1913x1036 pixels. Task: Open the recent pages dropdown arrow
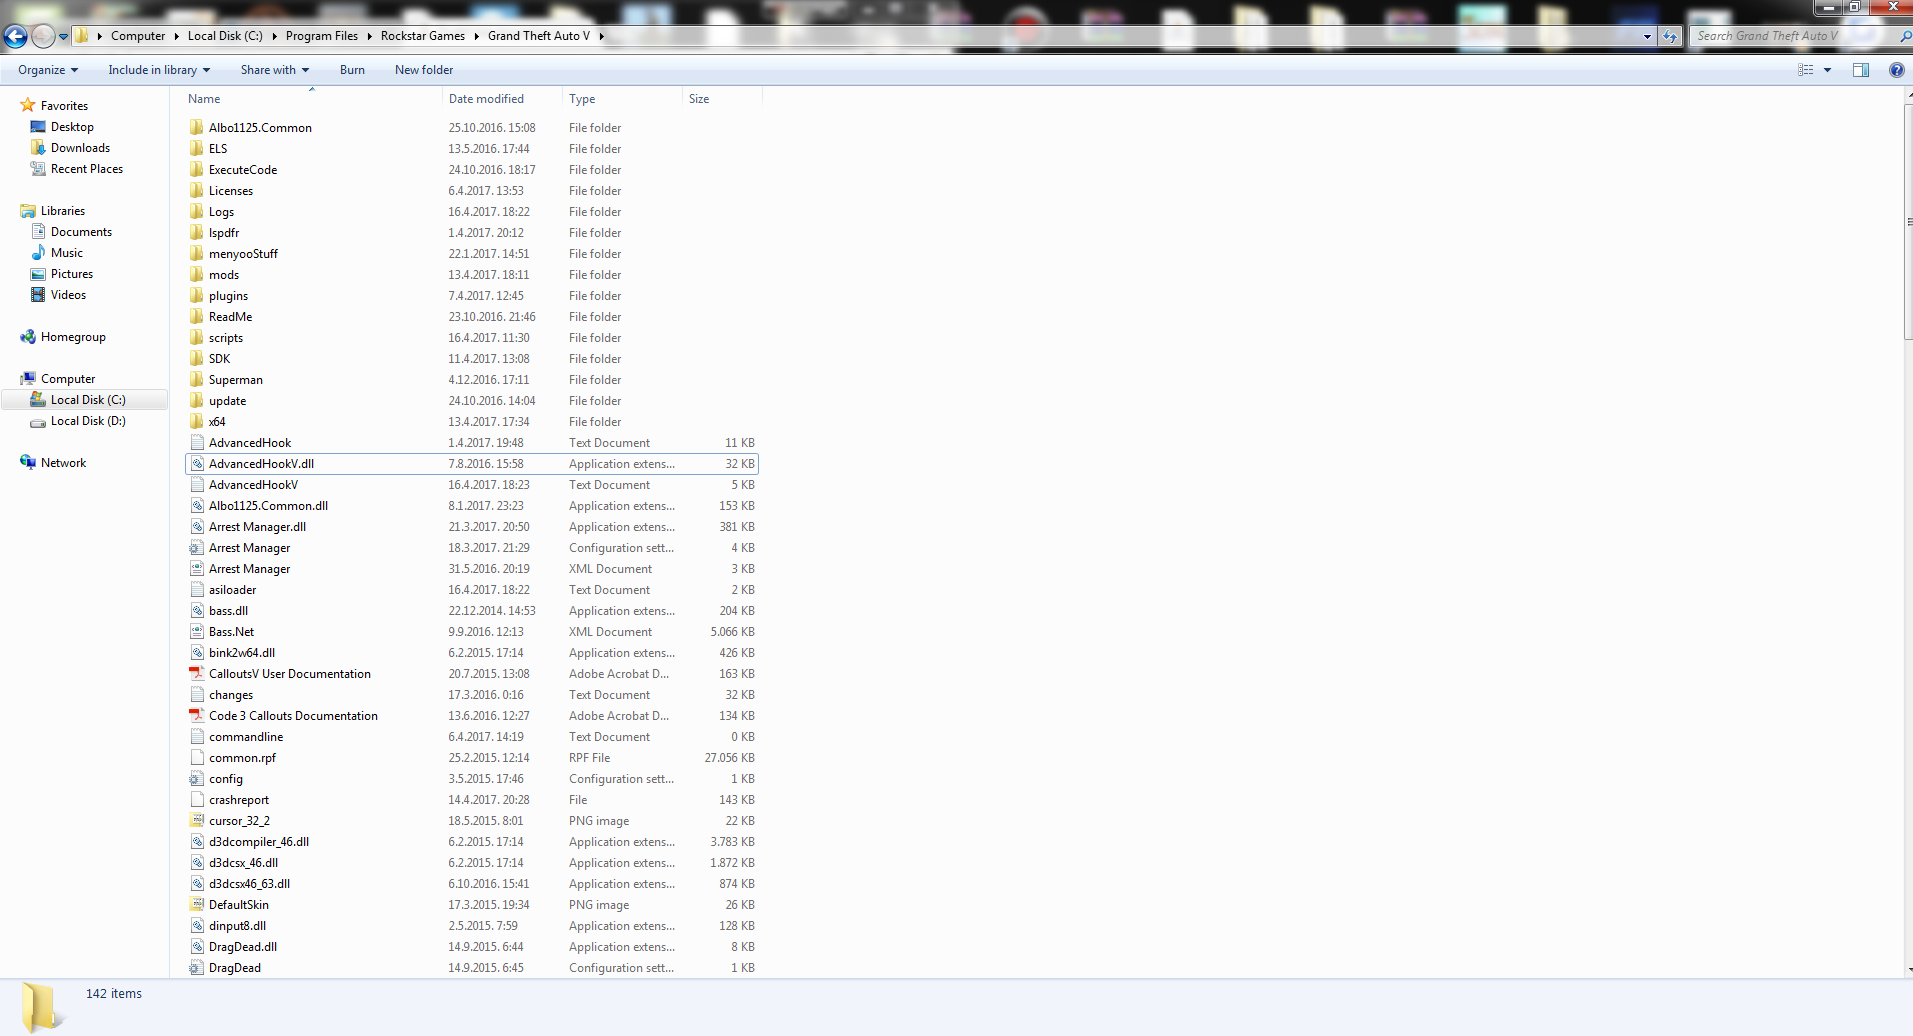63,37
